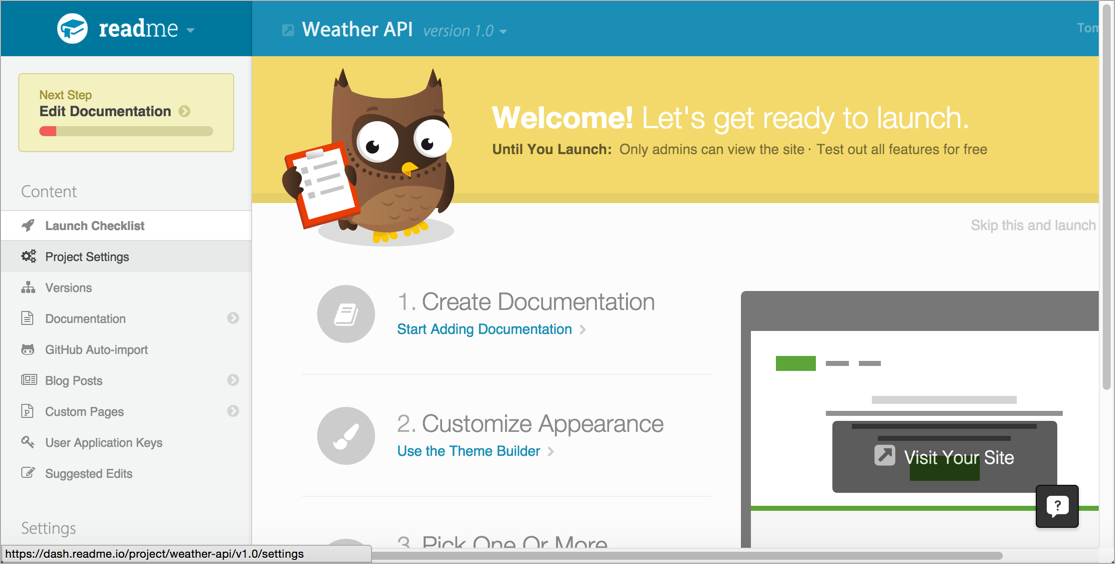Click the Edit Documentation progress bar
The height and width of the screenshot is (564, 1115).
pos(126,131)
